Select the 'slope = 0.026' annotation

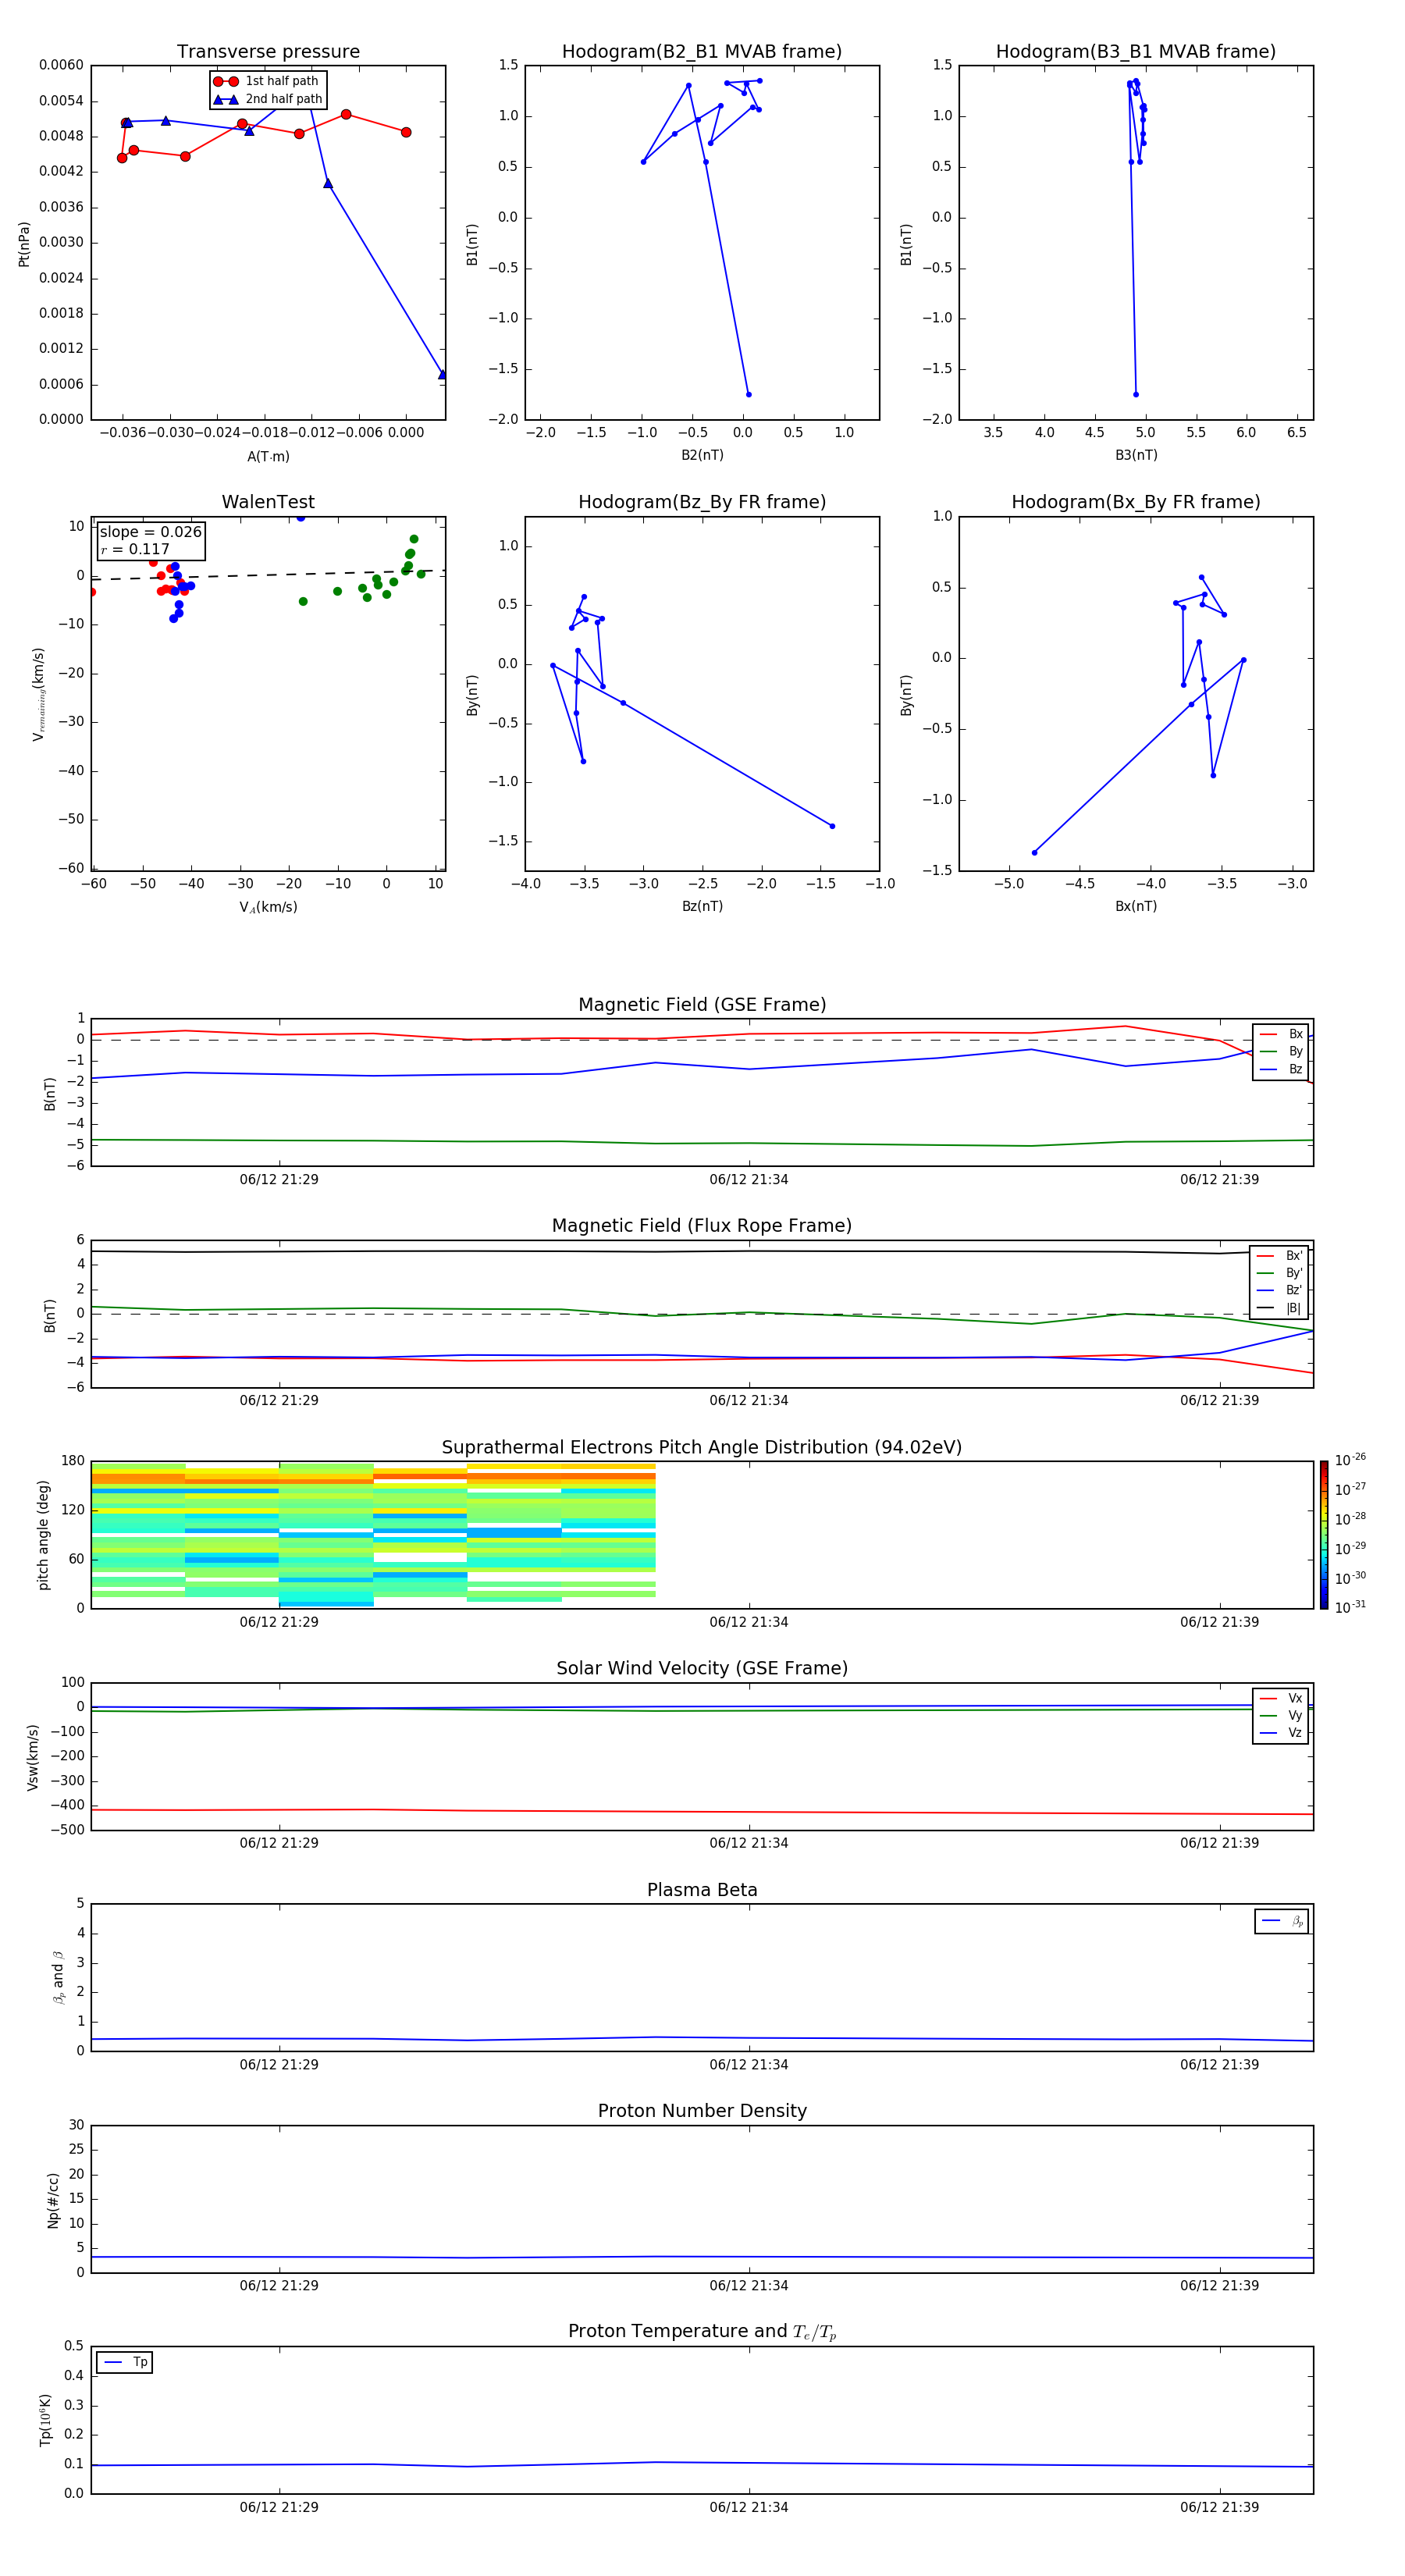pos(151,532)
